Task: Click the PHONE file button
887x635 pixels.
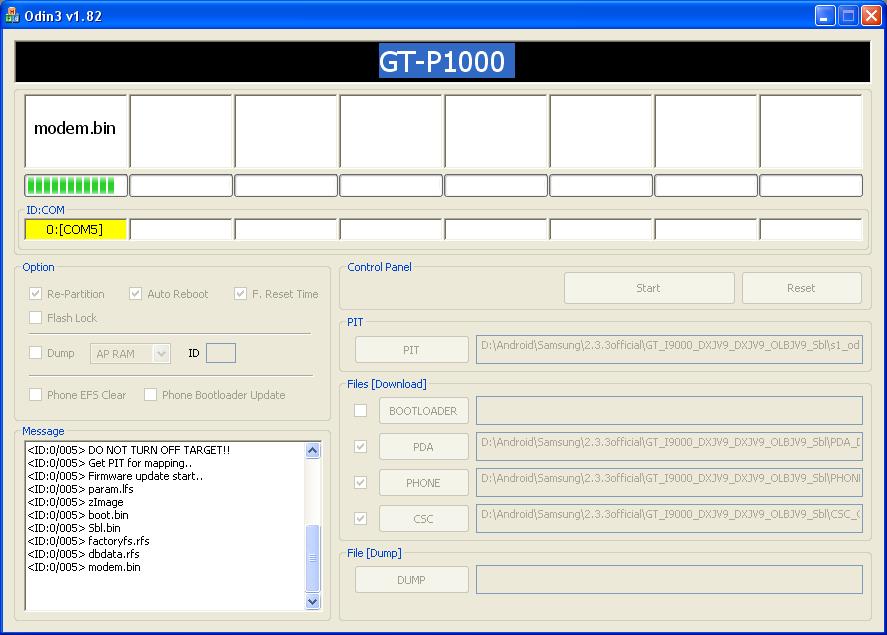Action: click(x=424, y=483)
